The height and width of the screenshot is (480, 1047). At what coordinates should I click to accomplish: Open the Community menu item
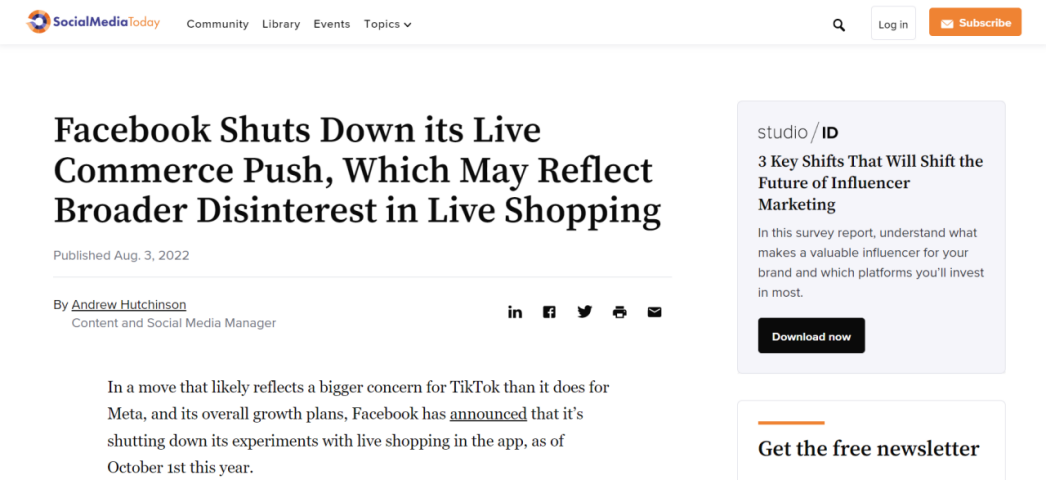pyautogui.click(x=217, y=24)
